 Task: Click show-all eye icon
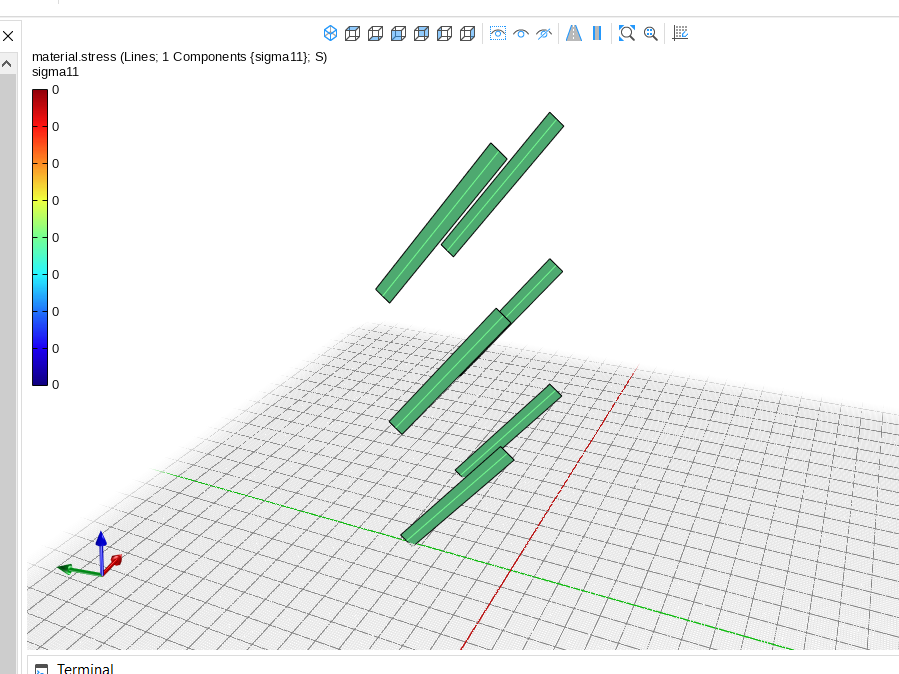click(521, 34)
